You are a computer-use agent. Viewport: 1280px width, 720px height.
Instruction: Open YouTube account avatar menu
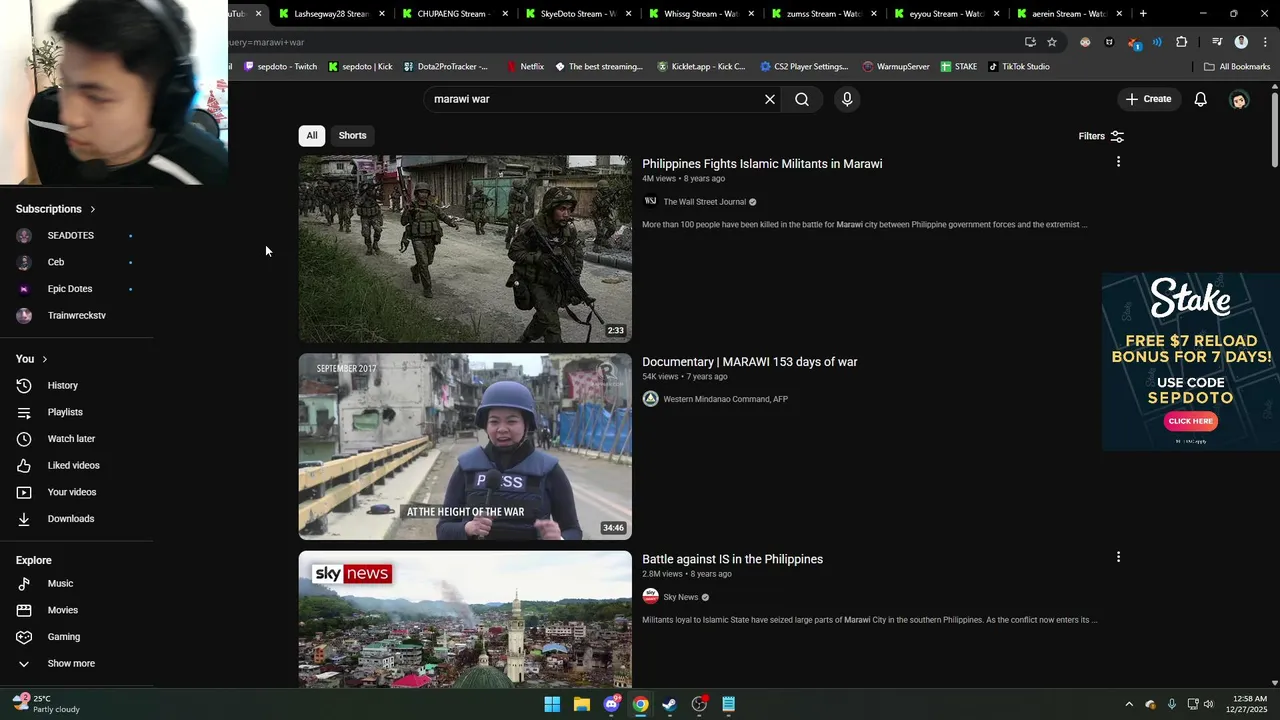click(x=1239, y=99)
